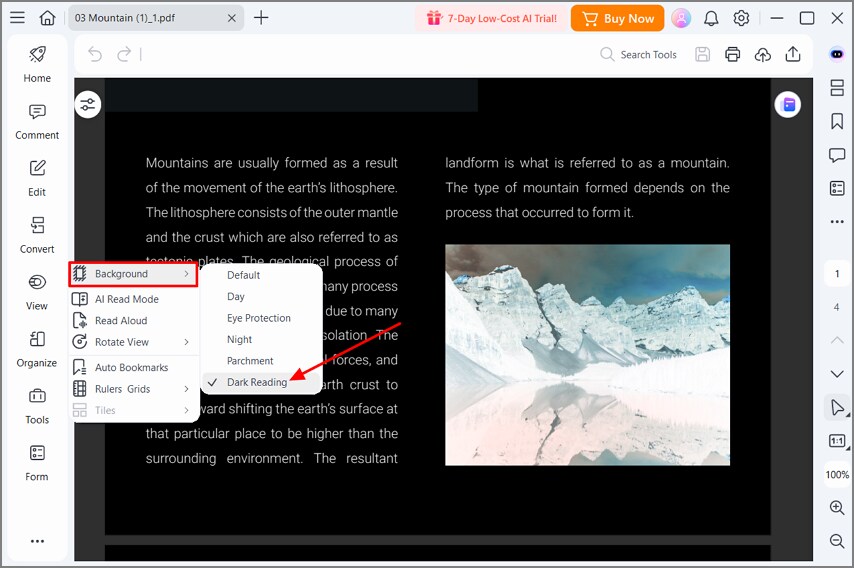Click the inverted mountain image
854x568 pixels.
pyautogui.click(x=587, y=355)
